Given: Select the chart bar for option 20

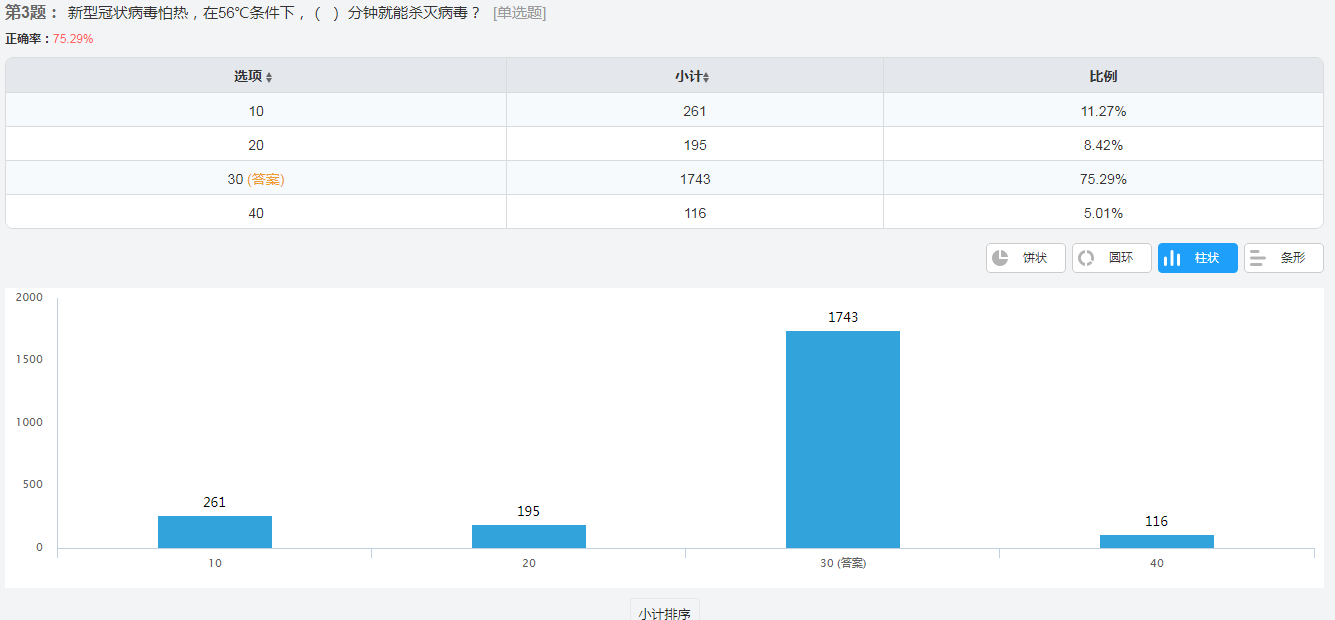Looking at the screenshot, I should click(x=528, y=536).
